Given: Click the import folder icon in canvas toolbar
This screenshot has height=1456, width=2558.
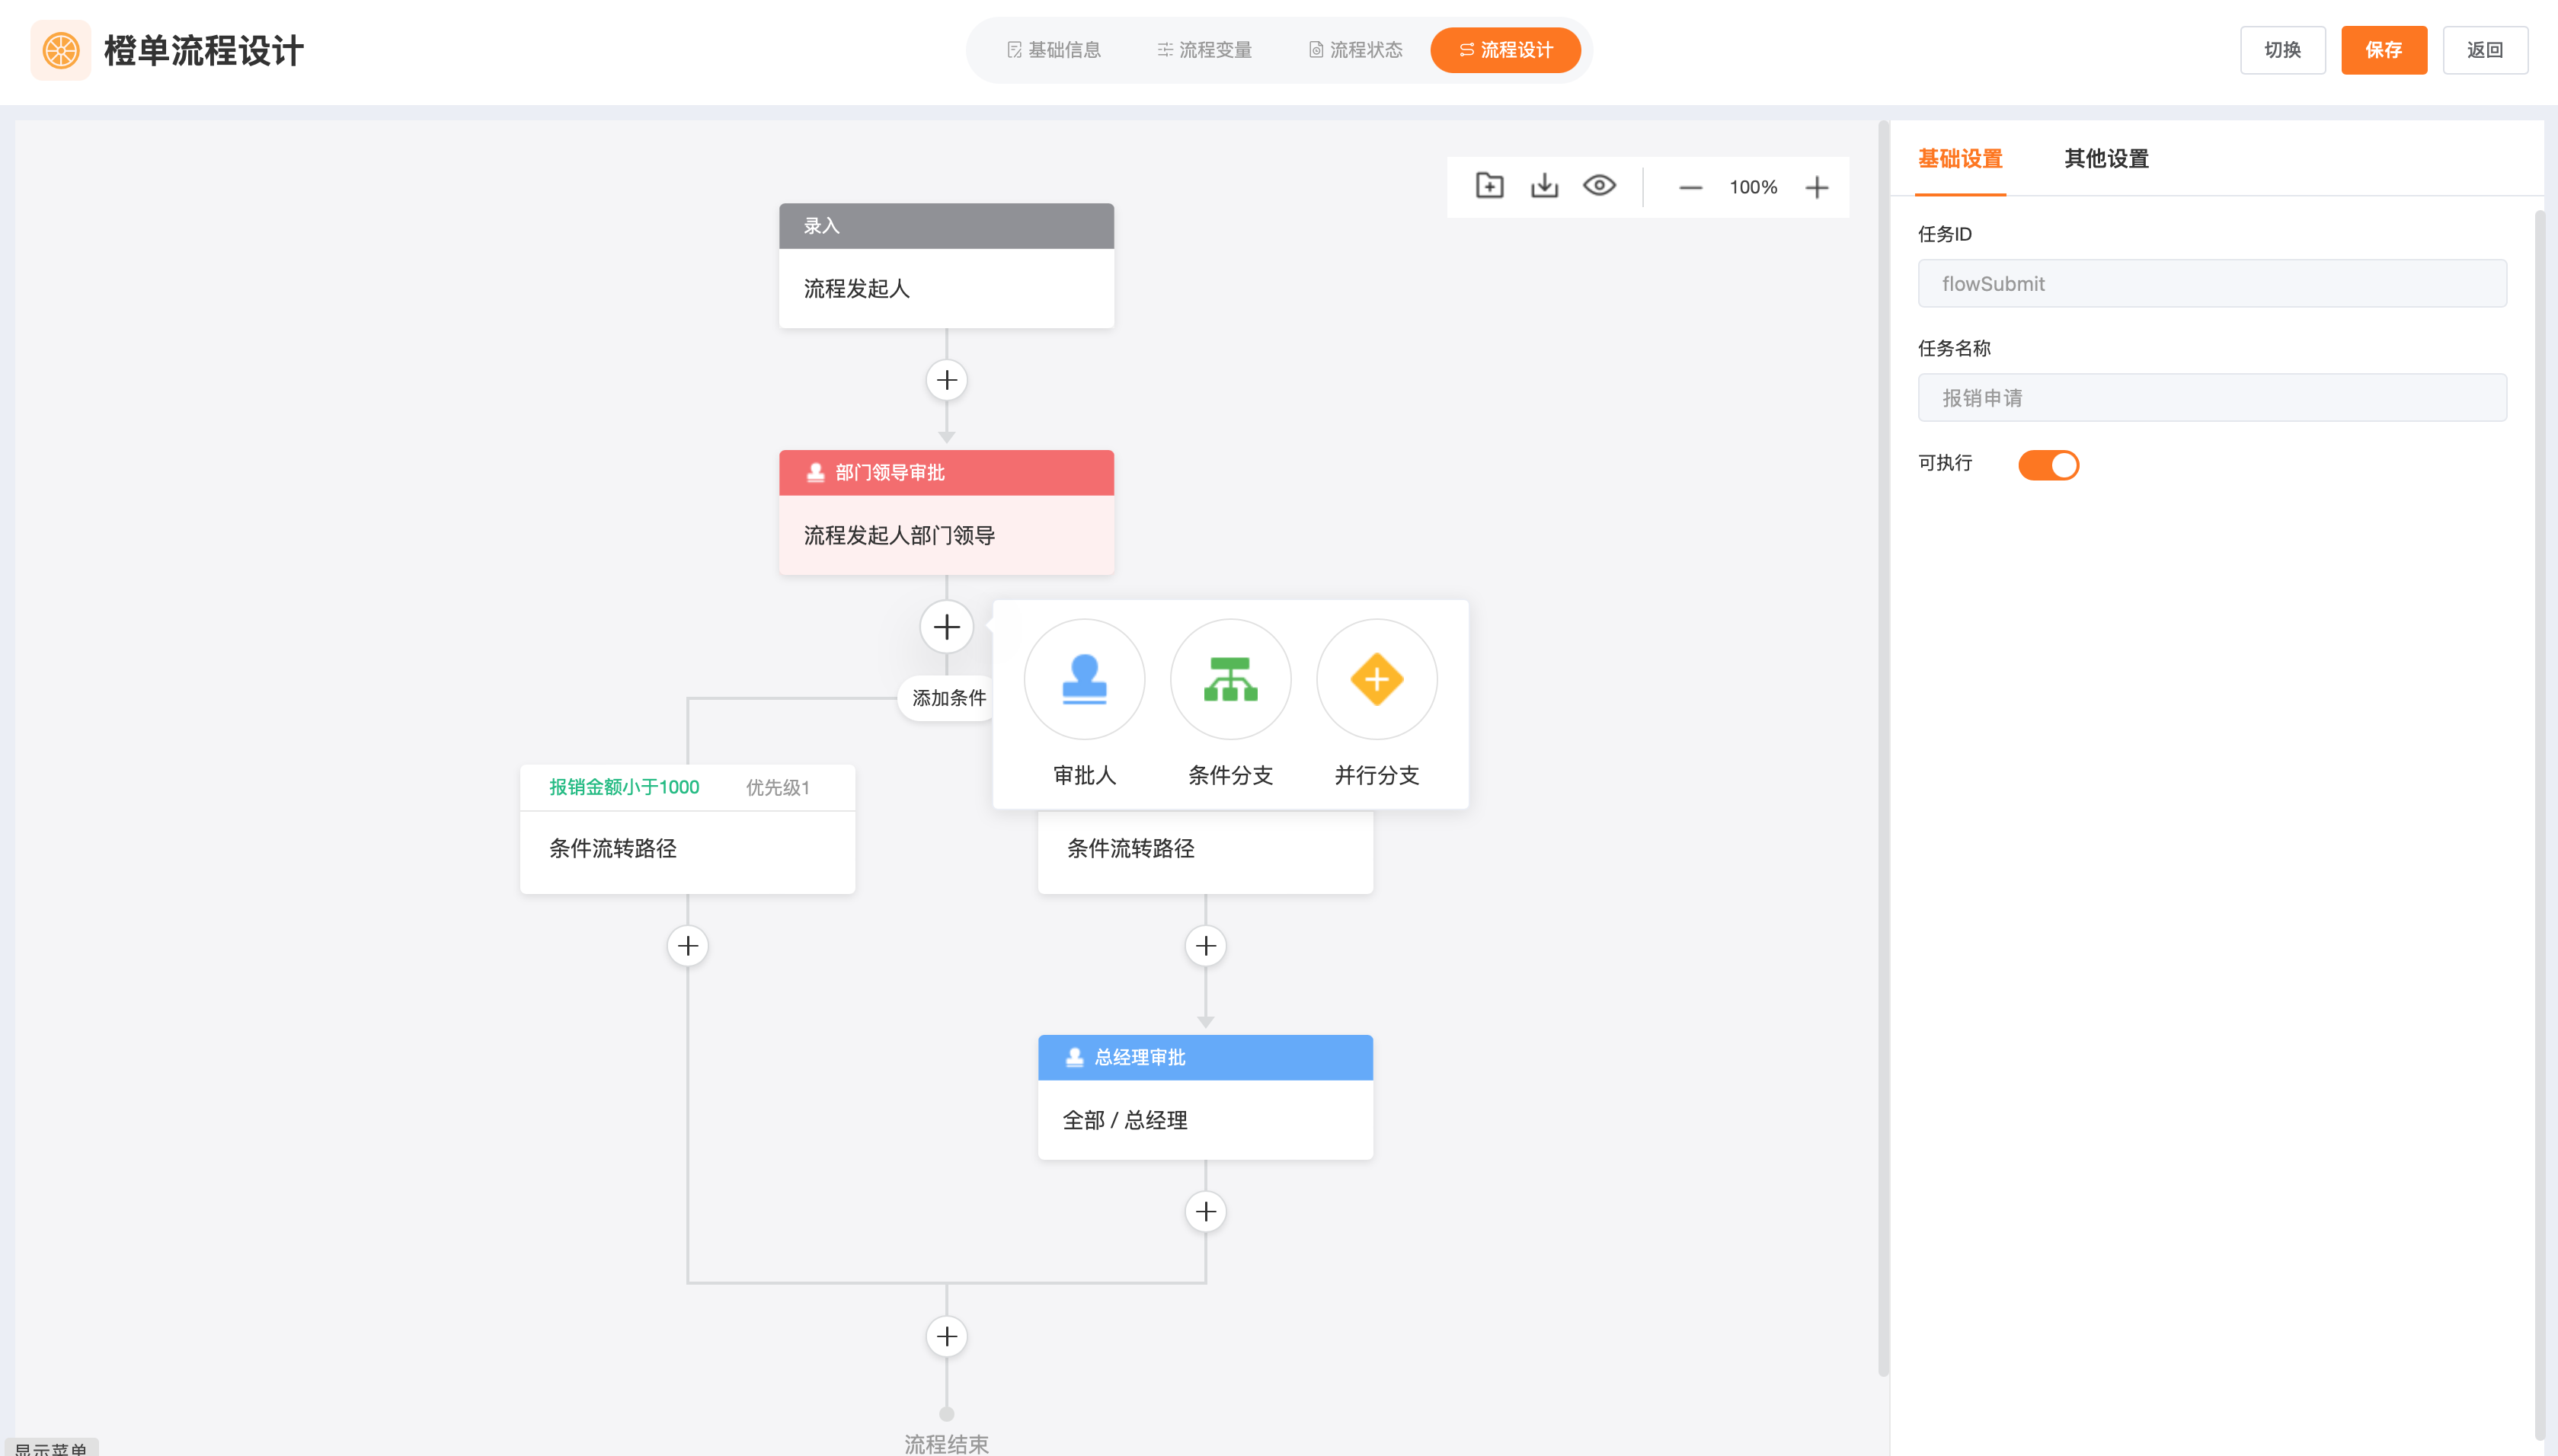Looking at the screenshot, I should 1489,186.
